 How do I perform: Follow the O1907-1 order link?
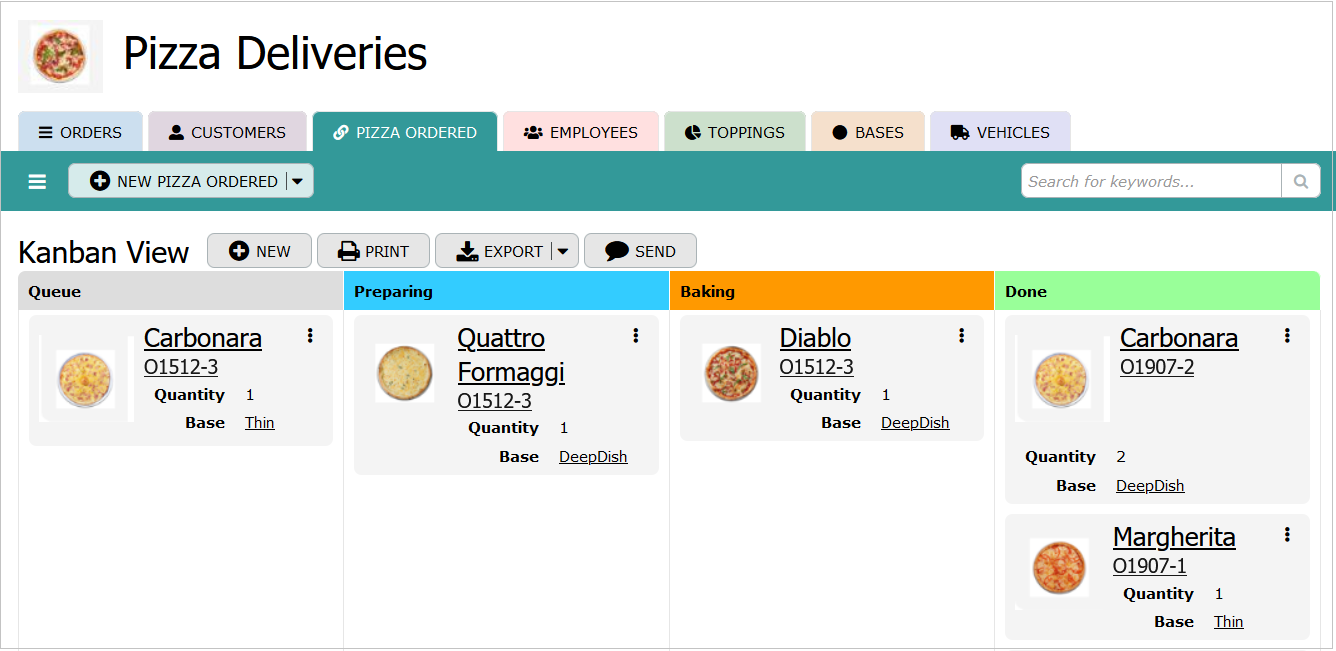click(x=1150, y=566)
